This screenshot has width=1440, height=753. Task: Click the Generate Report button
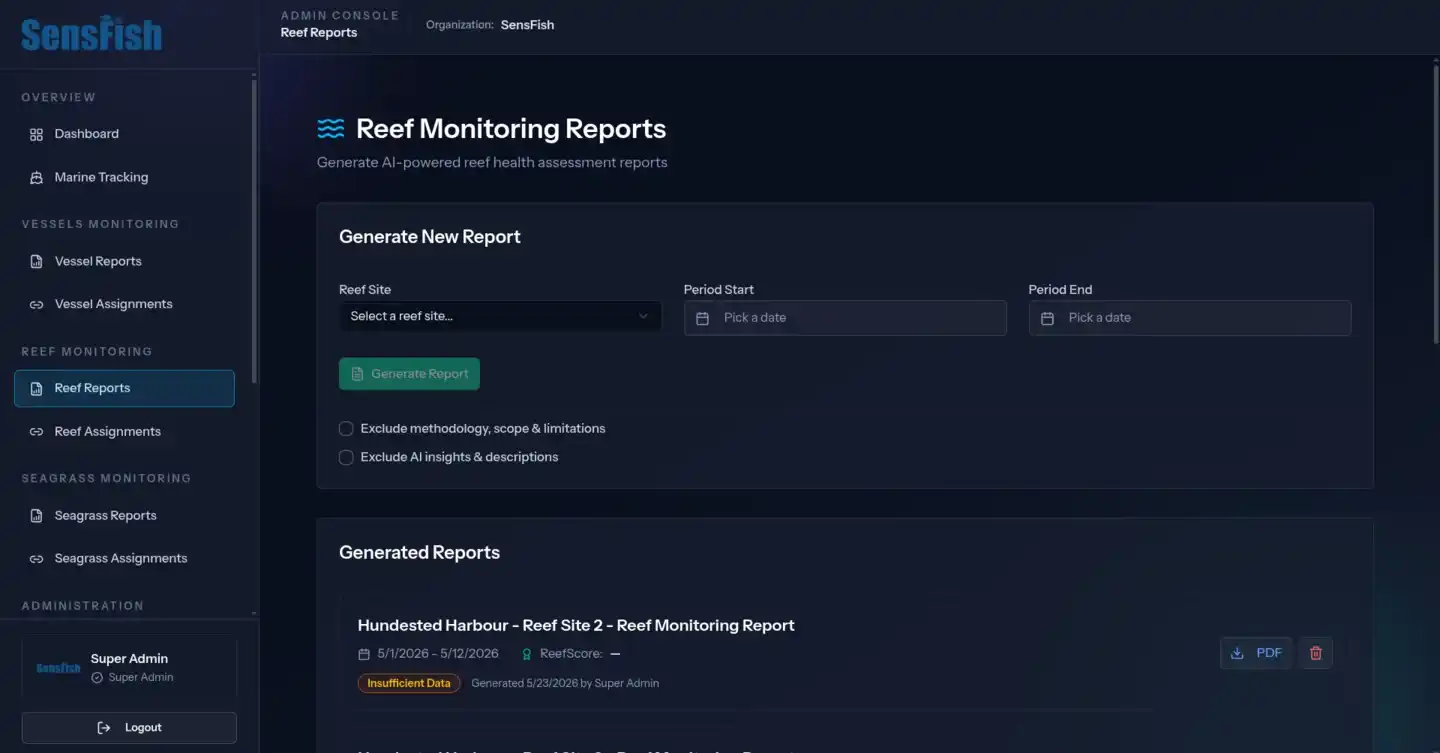pyautogui.click(x=409, y=374)
